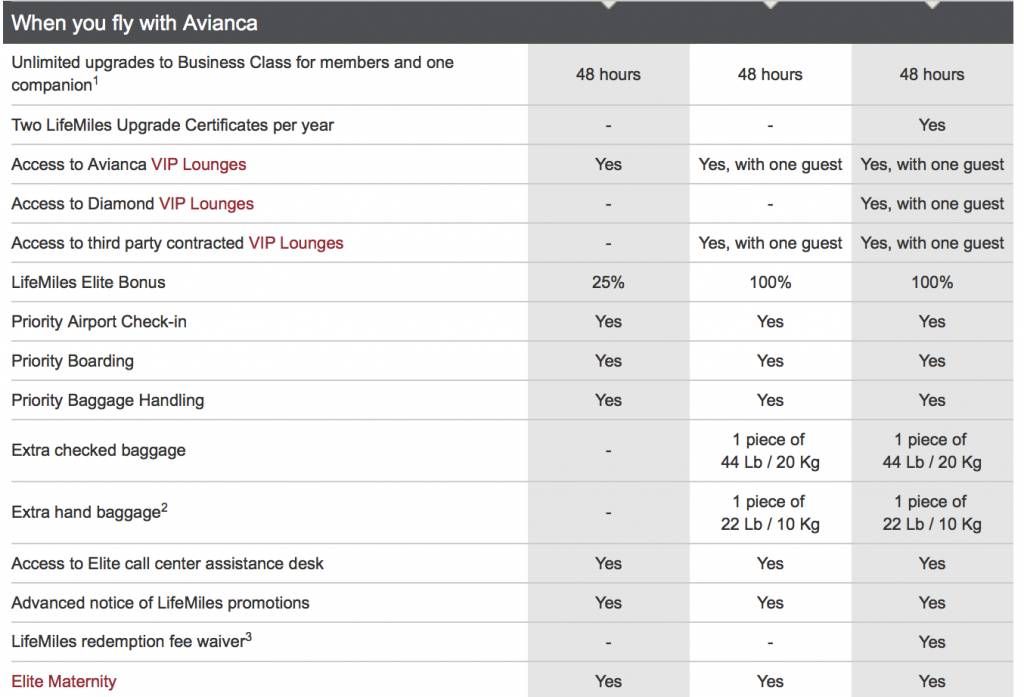Screen dimensions: 1024x697
Task: Select 'LifeMiles Elite Bonus' row label
Action: [88, 282]
